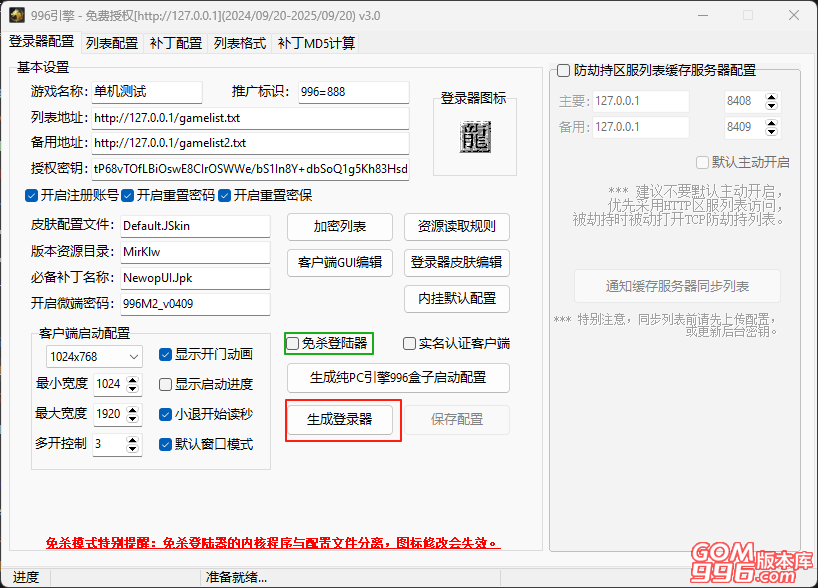Image resolution: width=818 pixels, height=588 pixels.
Task: Click the 加密列表 button
Action: [x=340, y=227]
